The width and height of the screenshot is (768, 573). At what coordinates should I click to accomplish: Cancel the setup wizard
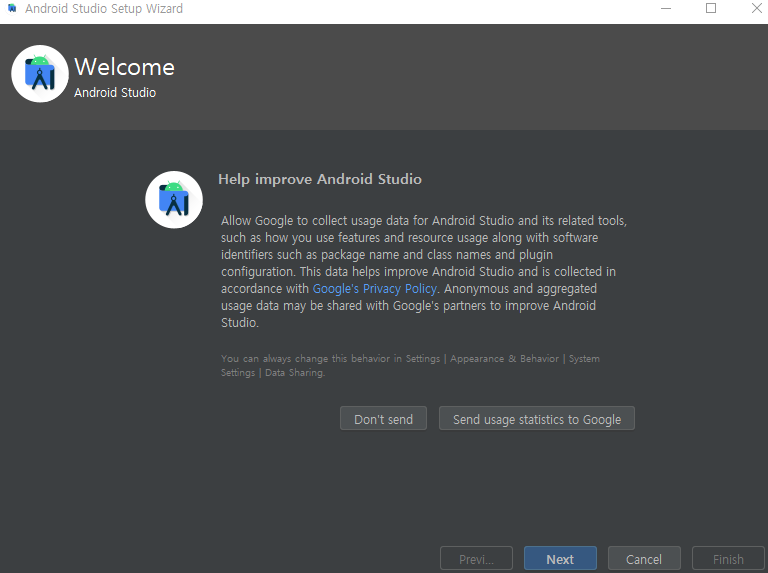click(x=644, y=558)
